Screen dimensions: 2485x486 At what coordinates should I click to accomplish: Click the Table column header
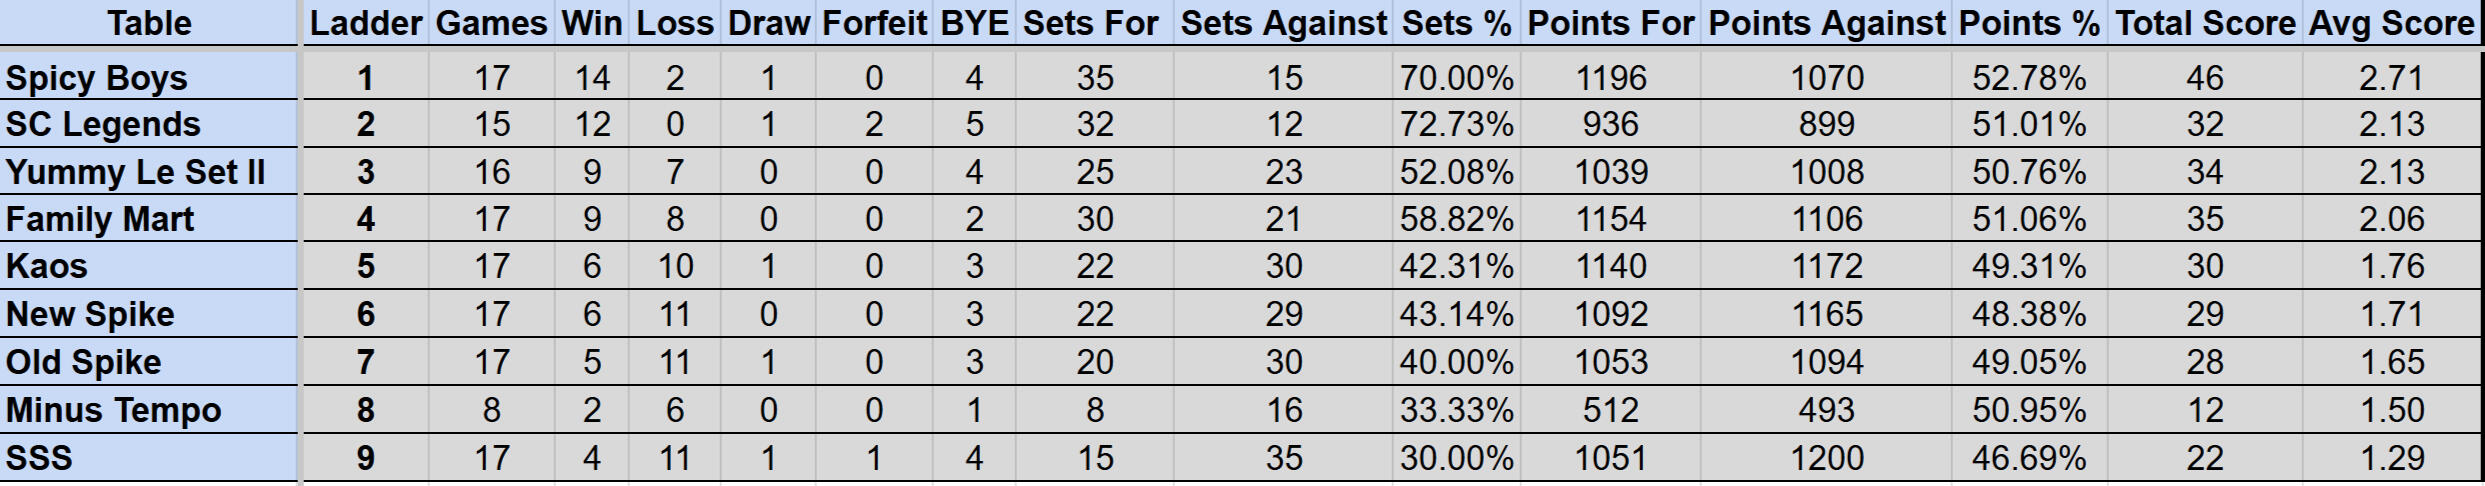pyautogui.click(x=149, y=24)
